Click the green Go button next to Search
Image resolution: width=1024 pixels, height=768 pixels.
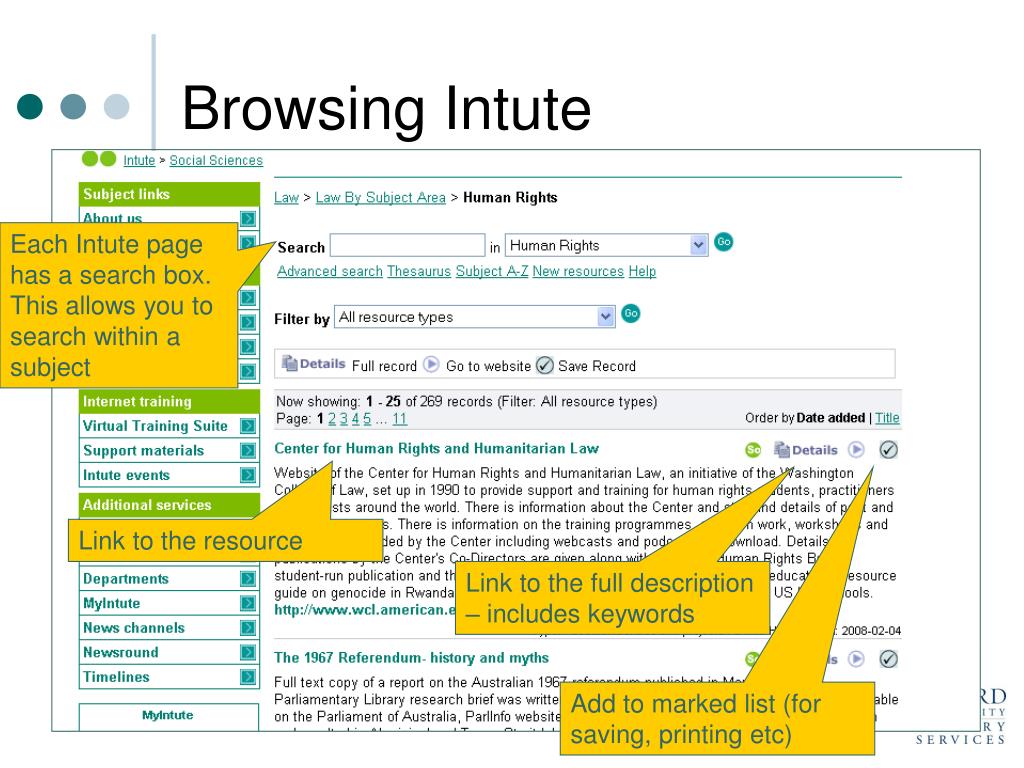pos(724,242)
